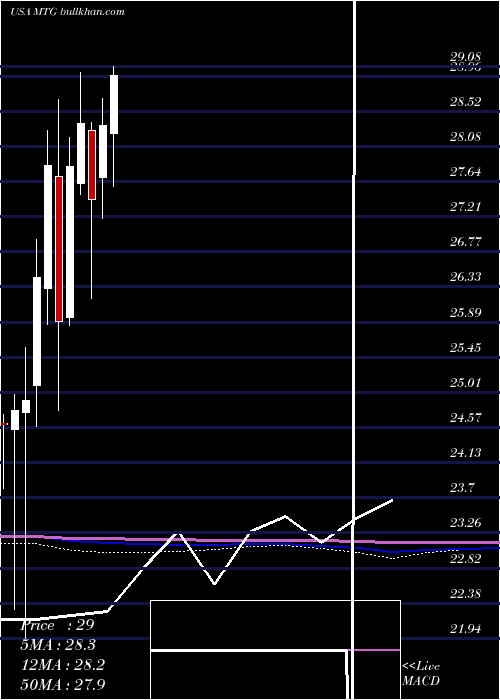Image resolution: width=500 pixels, height=700 pixels.
Task: Click the 25.89 price axis label
Action: pos(466,312)
